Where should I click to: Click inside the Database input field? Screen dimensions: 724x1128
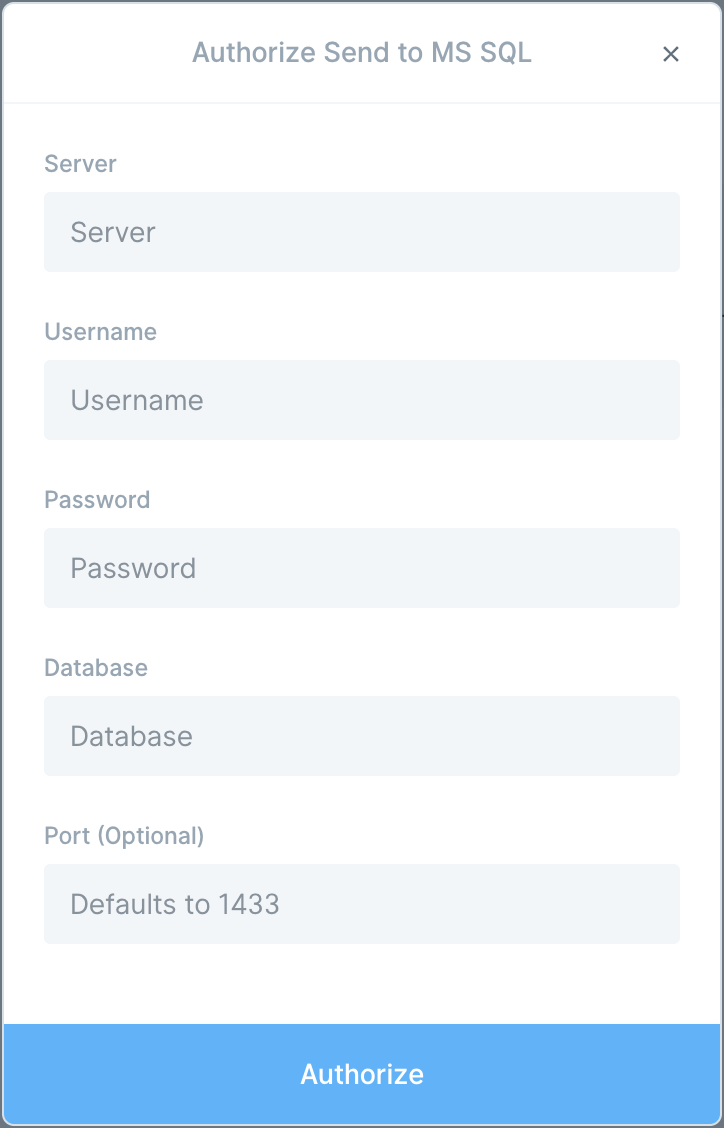pos(362,736)
